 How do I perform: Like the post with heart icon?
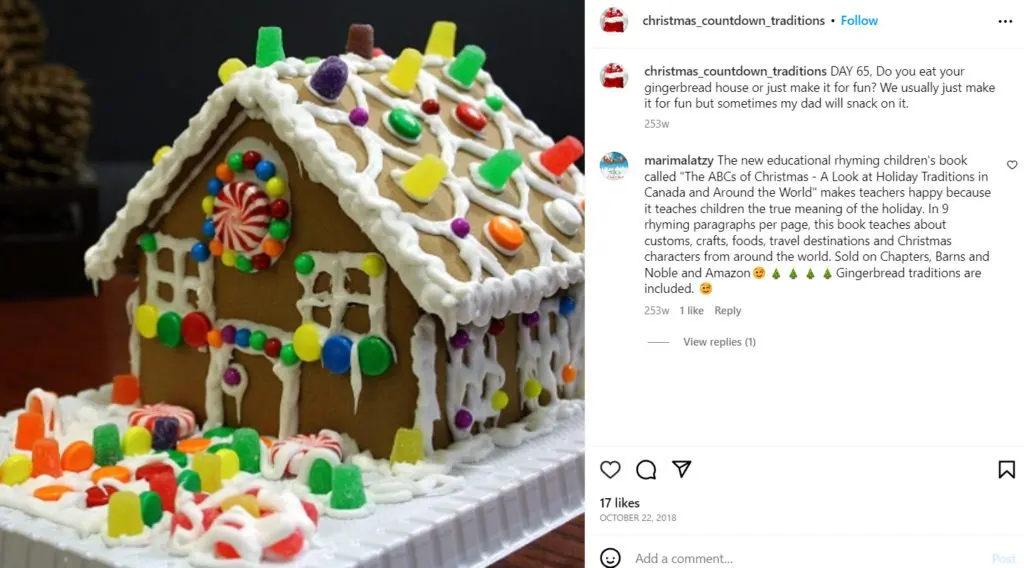[610, 469]
